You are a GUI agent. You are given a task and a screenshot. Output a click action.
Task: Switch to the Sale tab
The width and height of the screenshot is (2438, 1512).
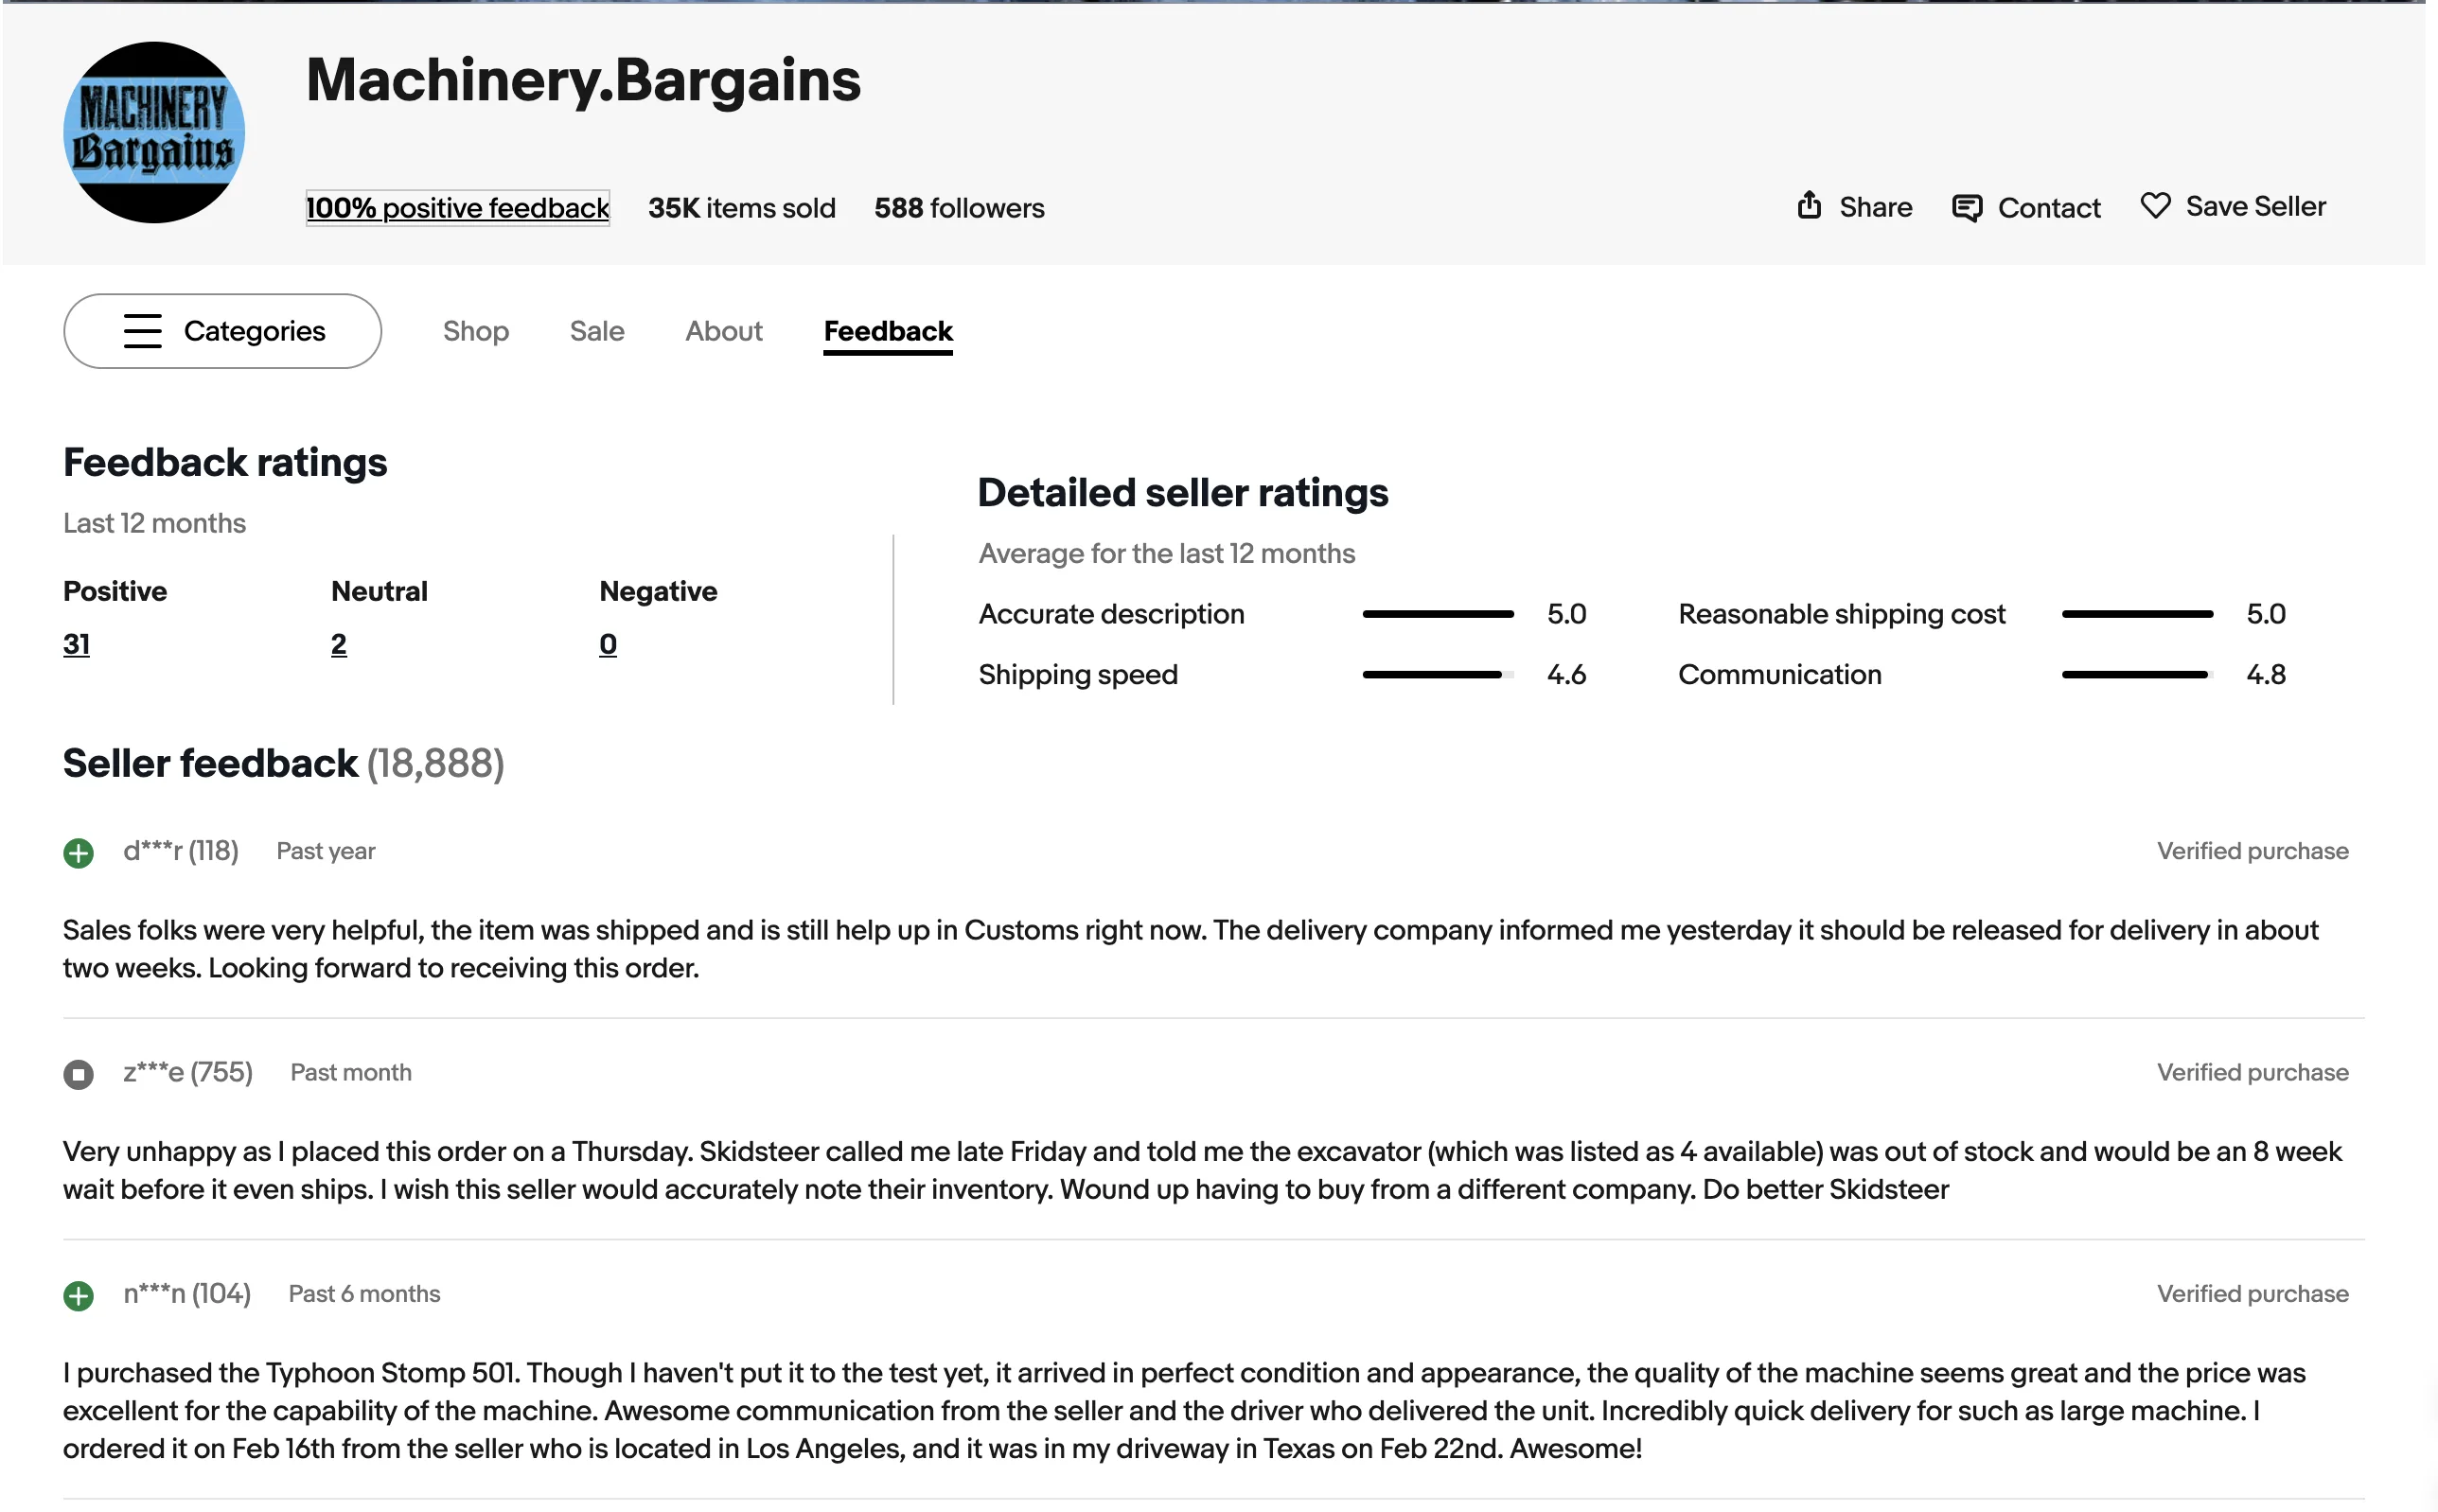(x=596, y=331)
